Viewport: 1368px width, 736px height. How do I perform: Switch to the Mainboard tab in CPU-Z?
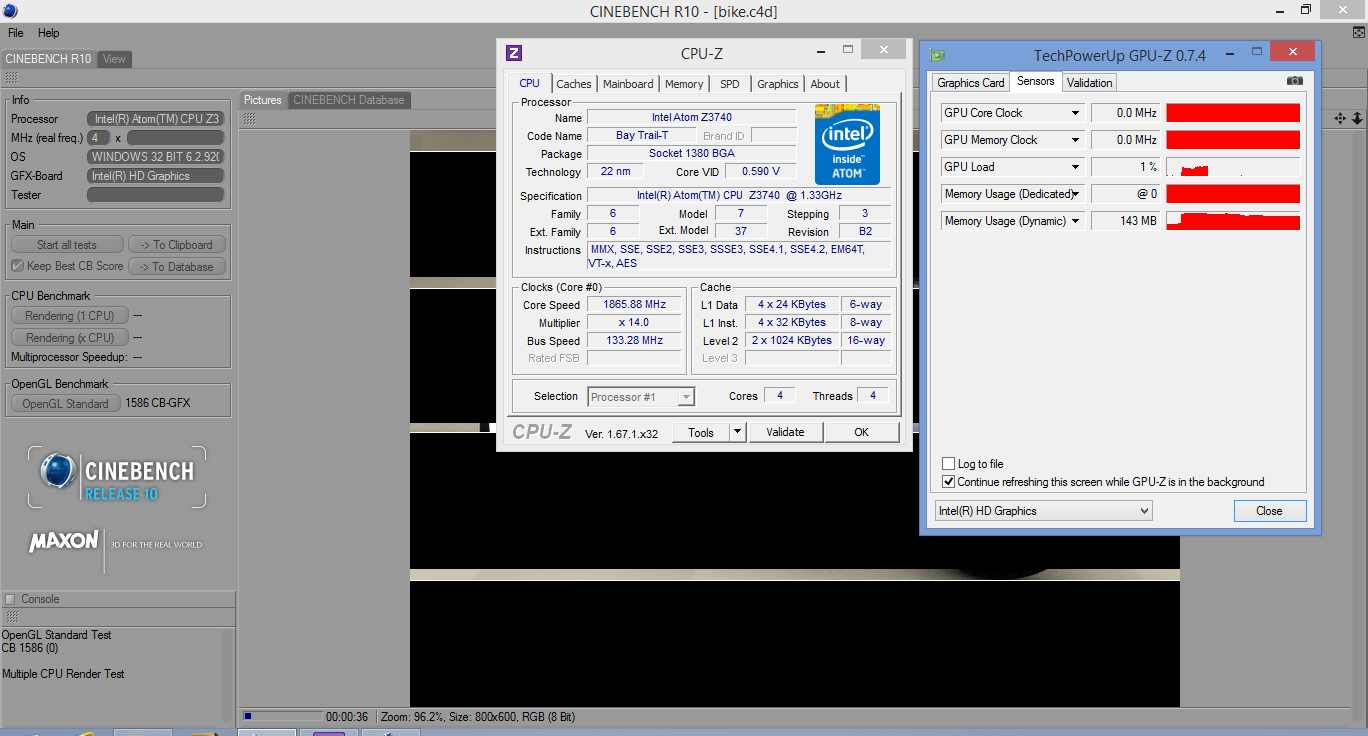click(628, 84)
